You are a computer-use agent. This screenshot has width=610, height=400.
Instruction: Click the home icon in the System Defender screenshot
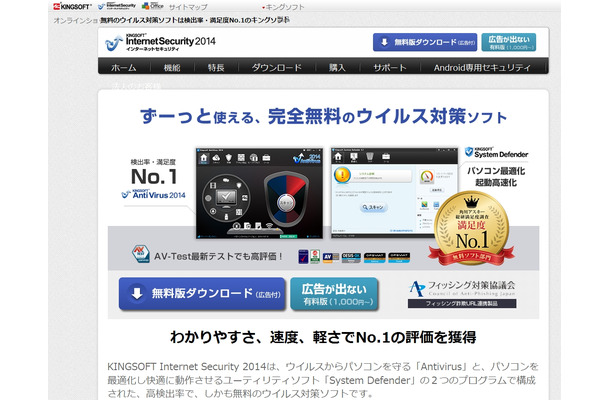[x=338, y=156]
